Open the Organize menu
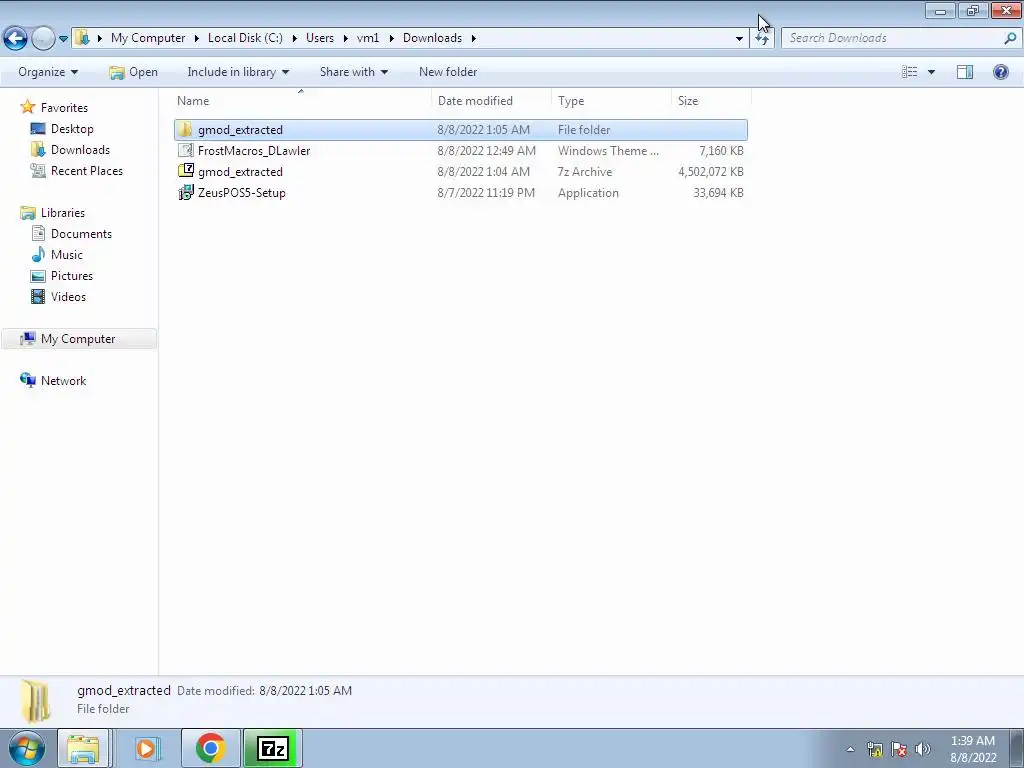Screen dimensions: 1024x768 tap(48, 72)
